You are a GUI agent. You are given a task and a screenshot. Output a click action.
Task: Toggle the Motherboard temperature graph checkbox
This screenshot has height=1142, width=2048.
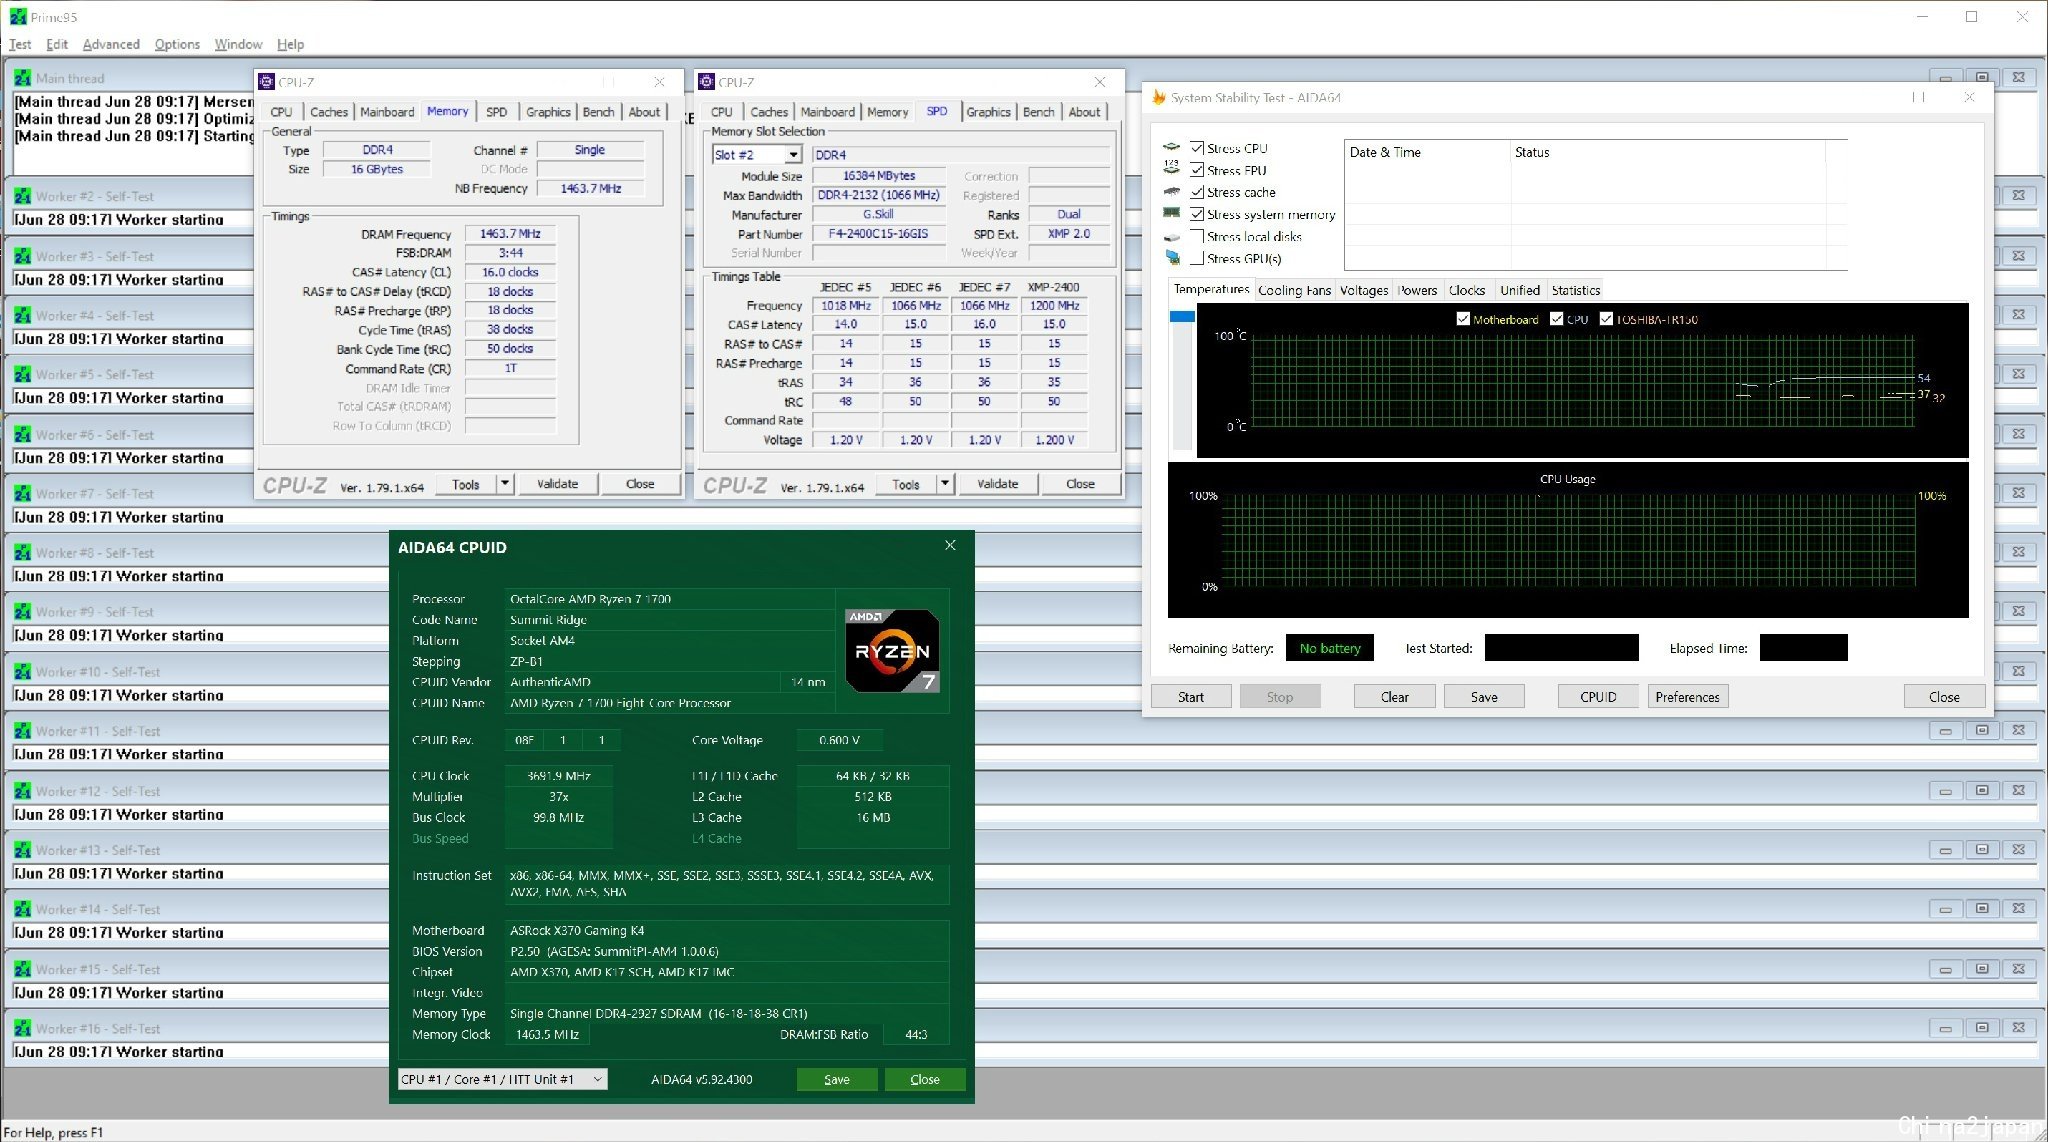[1463, 319]
